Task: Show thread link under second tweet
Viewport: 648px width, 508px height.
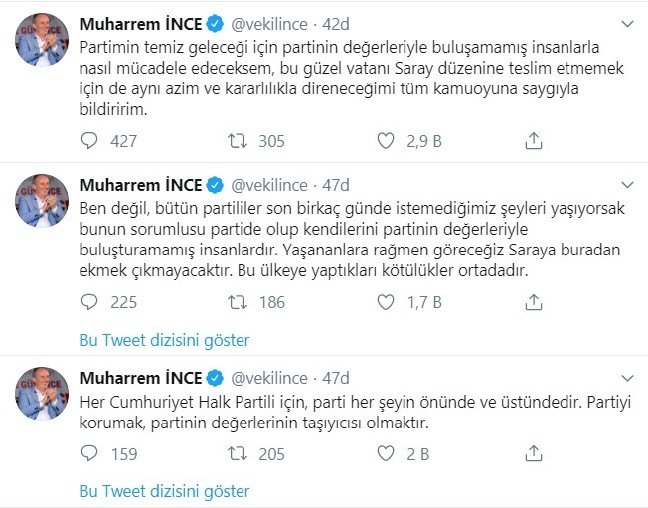Action: (164, 340)
